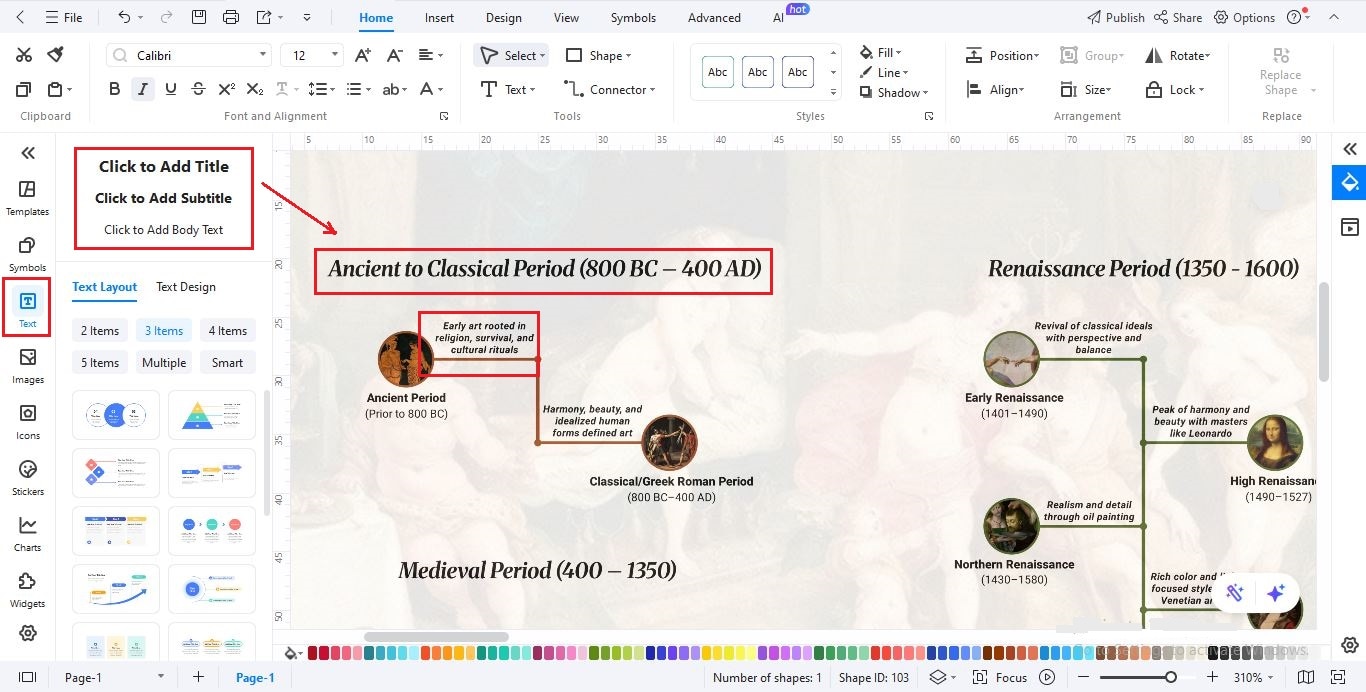Viewport: 1366px width, 692px height.
Task: Click the Undo arrow icon
Action: tap(124, 17)
